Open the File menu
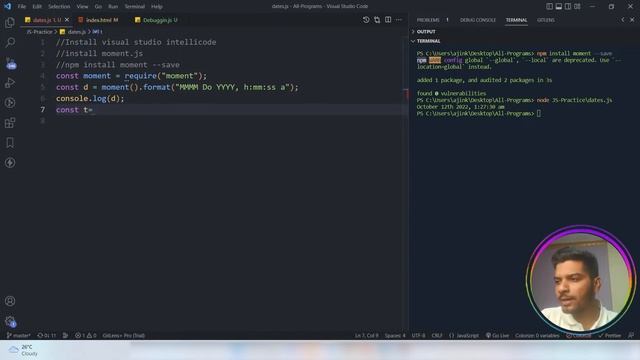Image resolution: width=640 pixels, height=360 pixels. tap(22, 6)
